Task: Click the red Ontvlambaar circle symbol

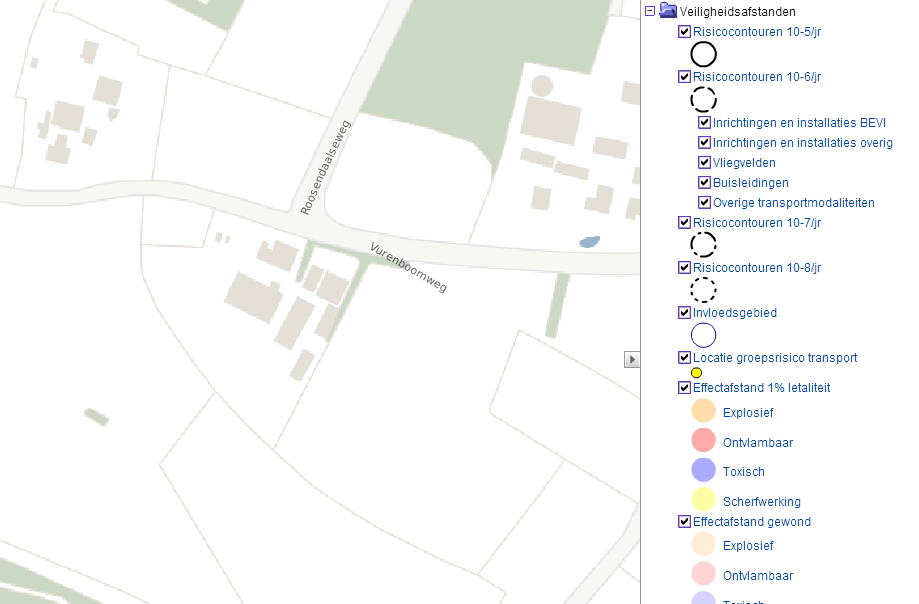Action: (x=702, y=440)
